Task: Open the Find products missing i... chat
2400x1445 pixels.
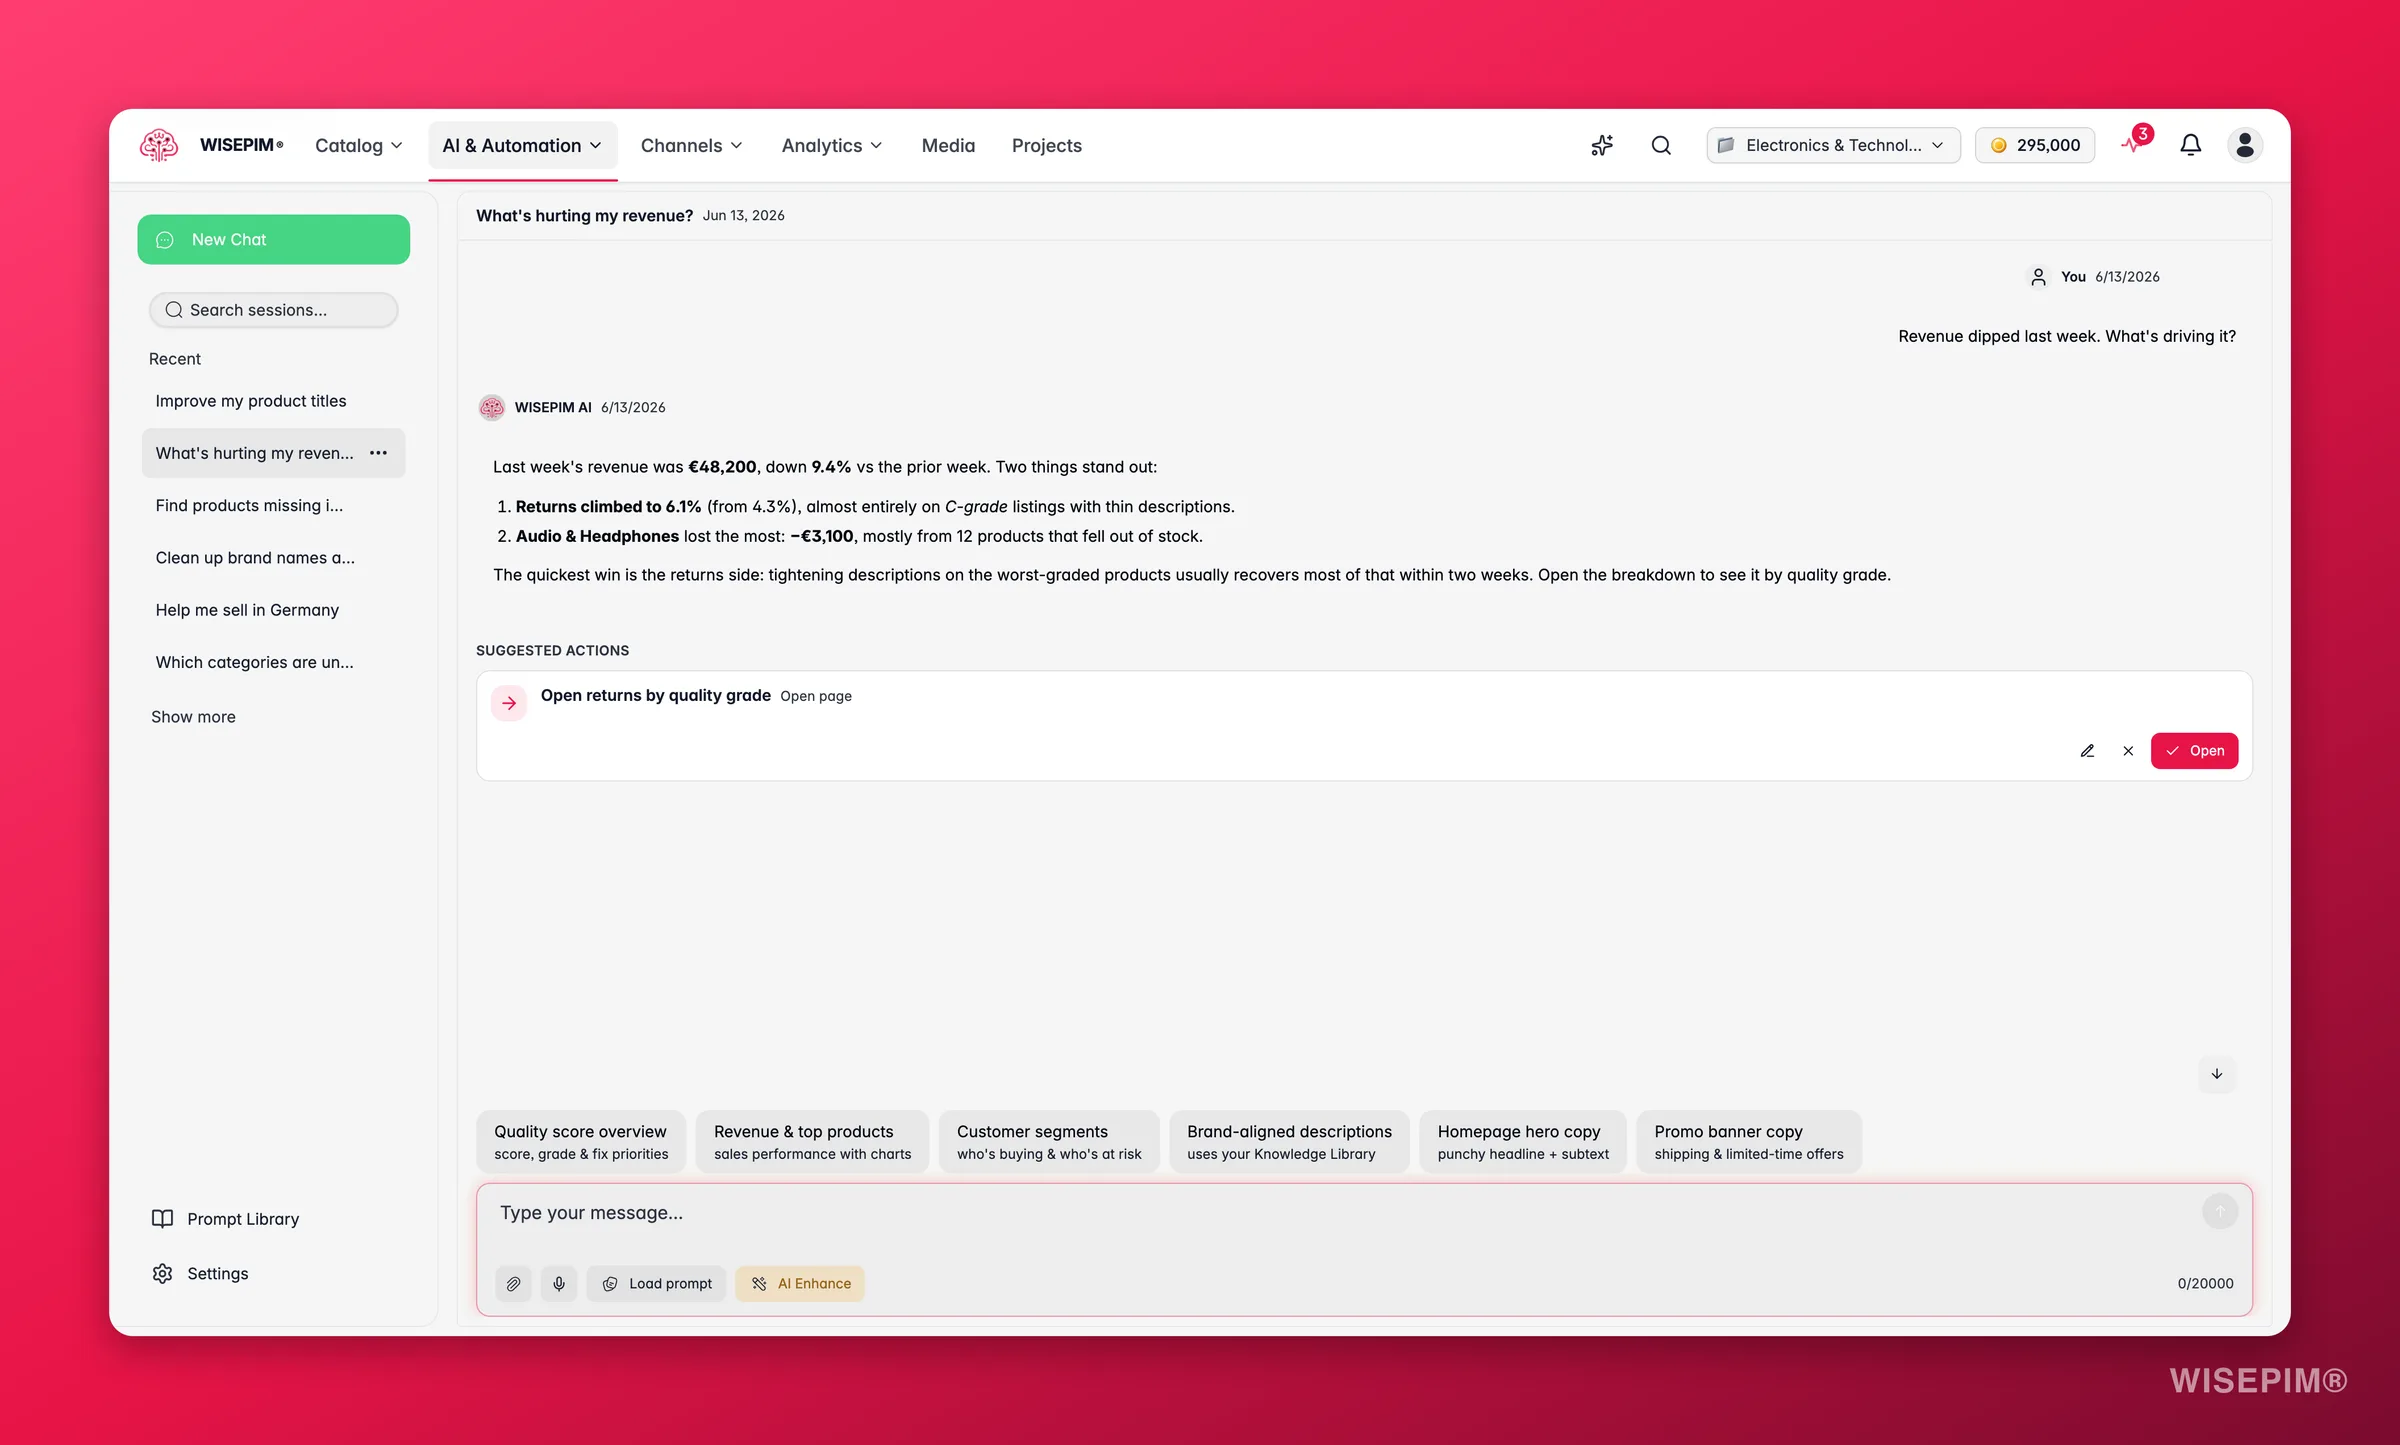Action: click(x=273, y=505)
